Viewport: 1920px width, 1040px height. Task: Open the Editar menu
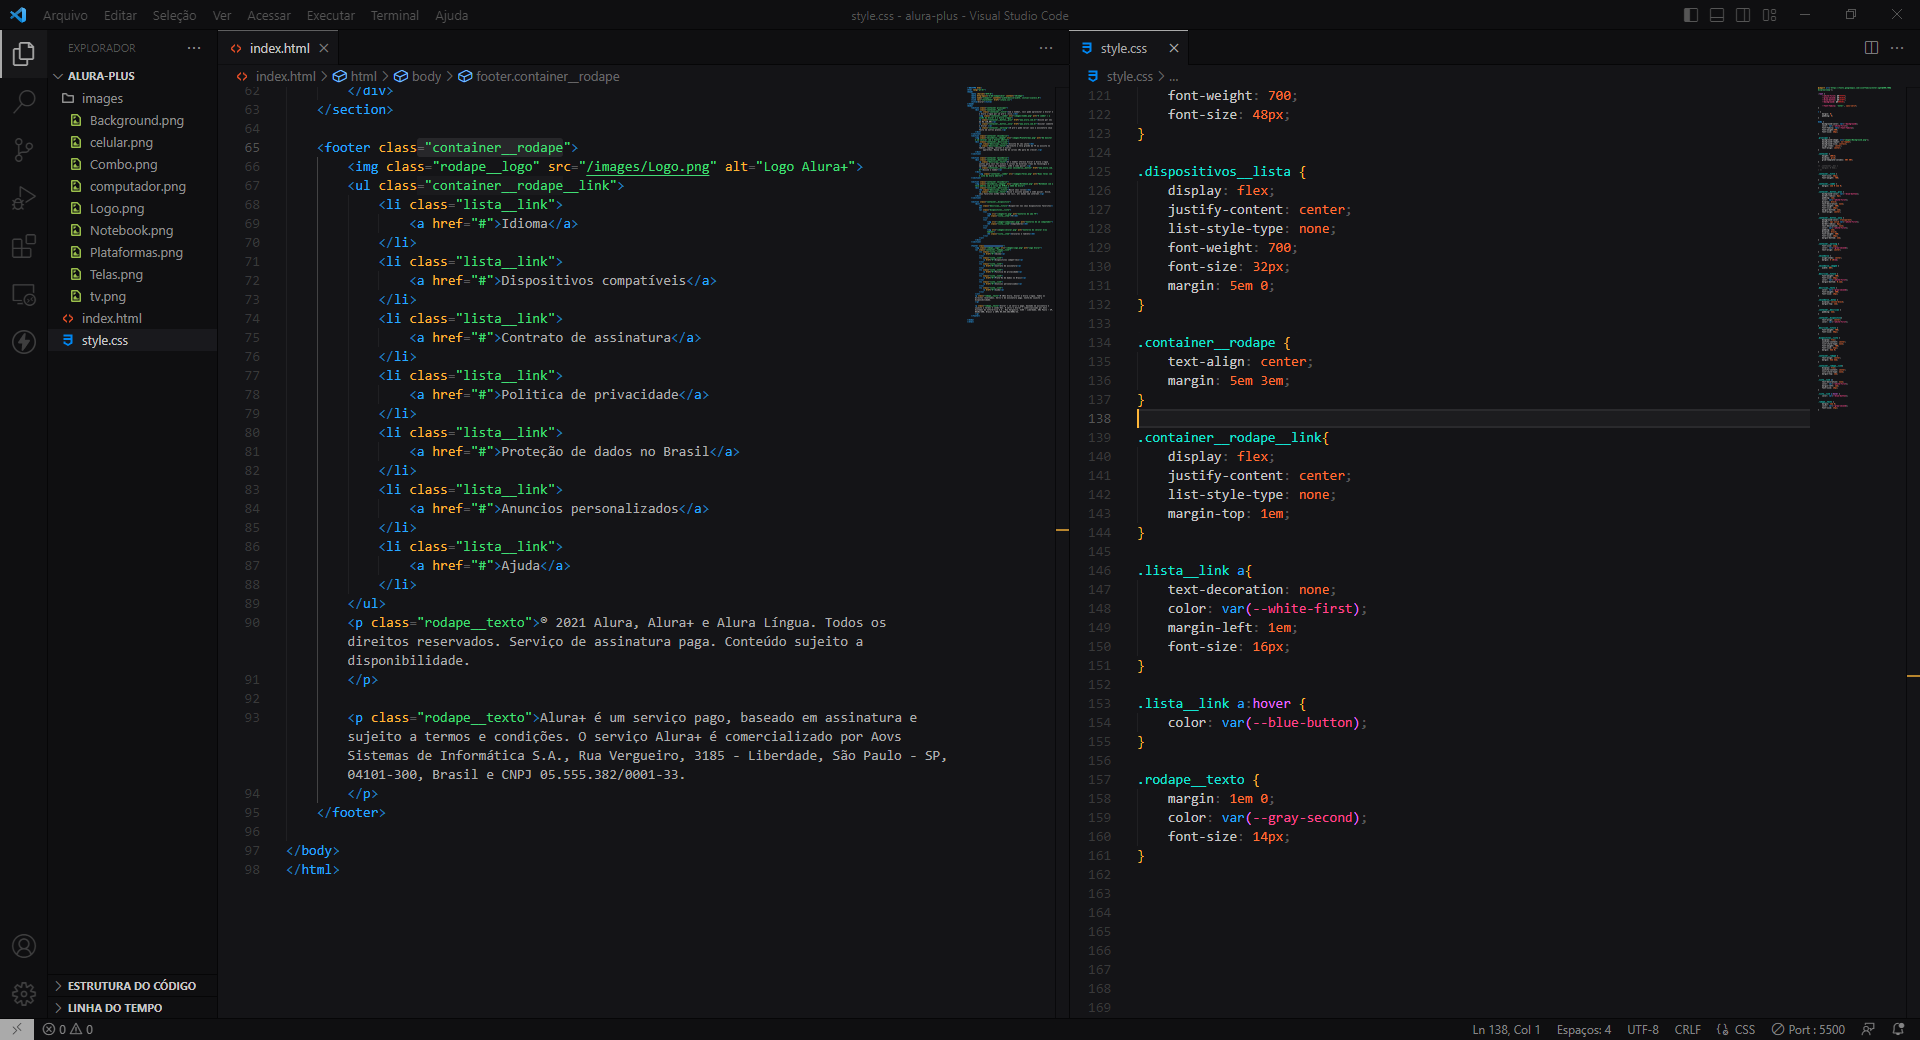point(120,15)
